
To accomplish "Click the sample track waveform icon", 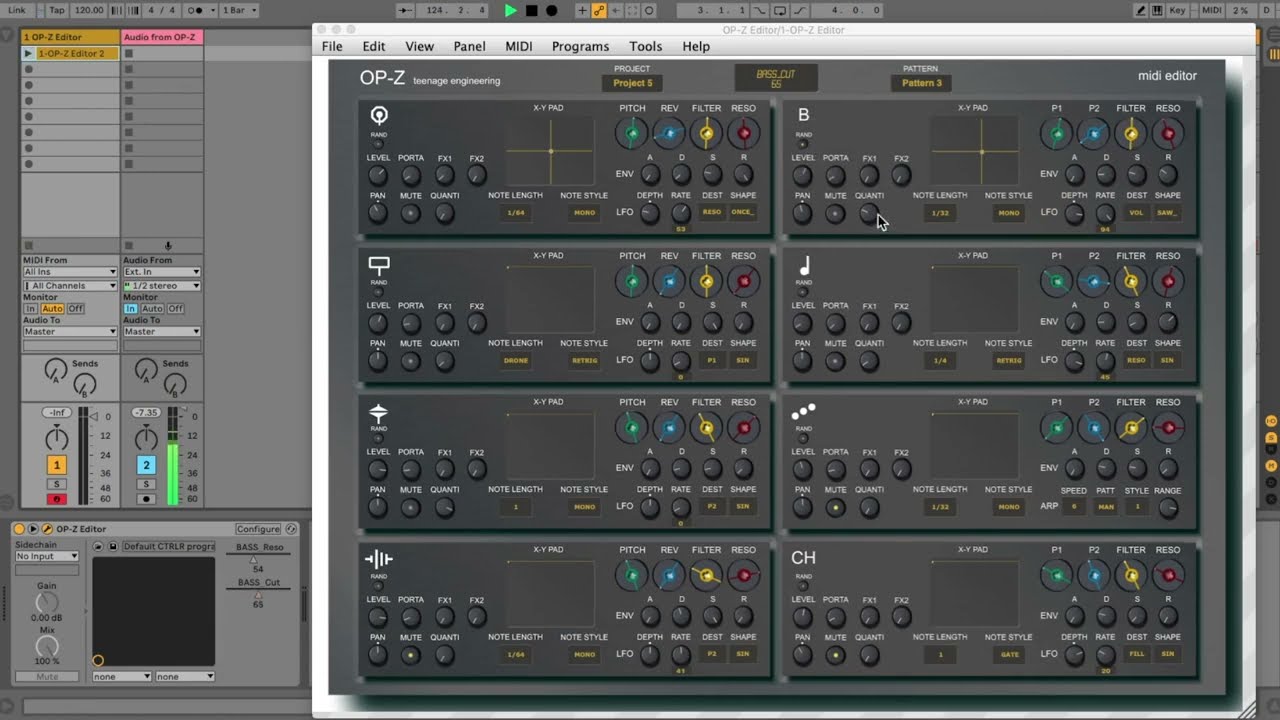I will tap(379, 559).
